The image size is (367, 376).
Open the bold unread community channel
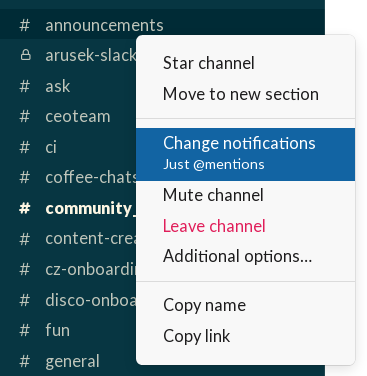(x=91, y=208)
